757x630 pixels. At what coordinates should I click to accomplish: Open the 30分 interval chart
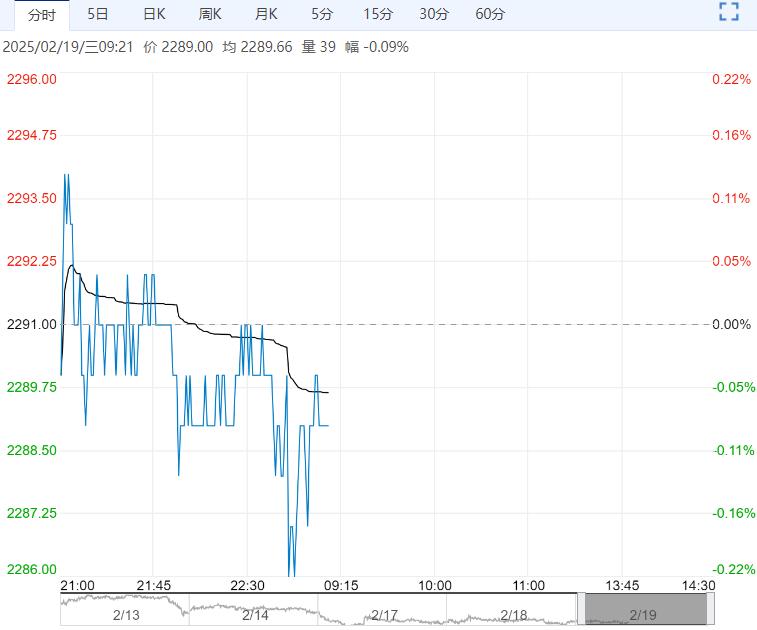(434, 14)
